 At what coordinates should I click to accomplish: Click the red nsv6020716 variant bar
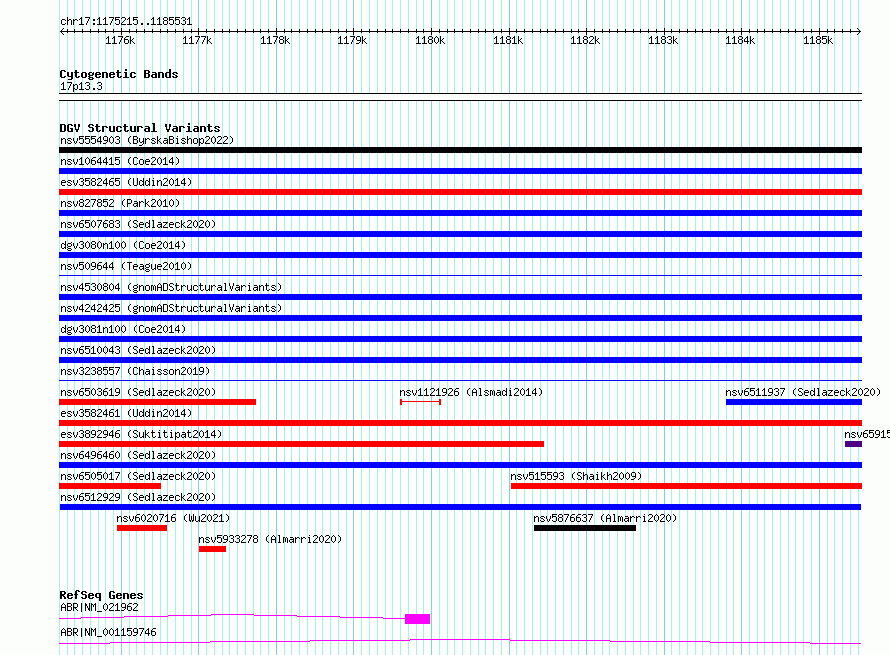(142, 528)
